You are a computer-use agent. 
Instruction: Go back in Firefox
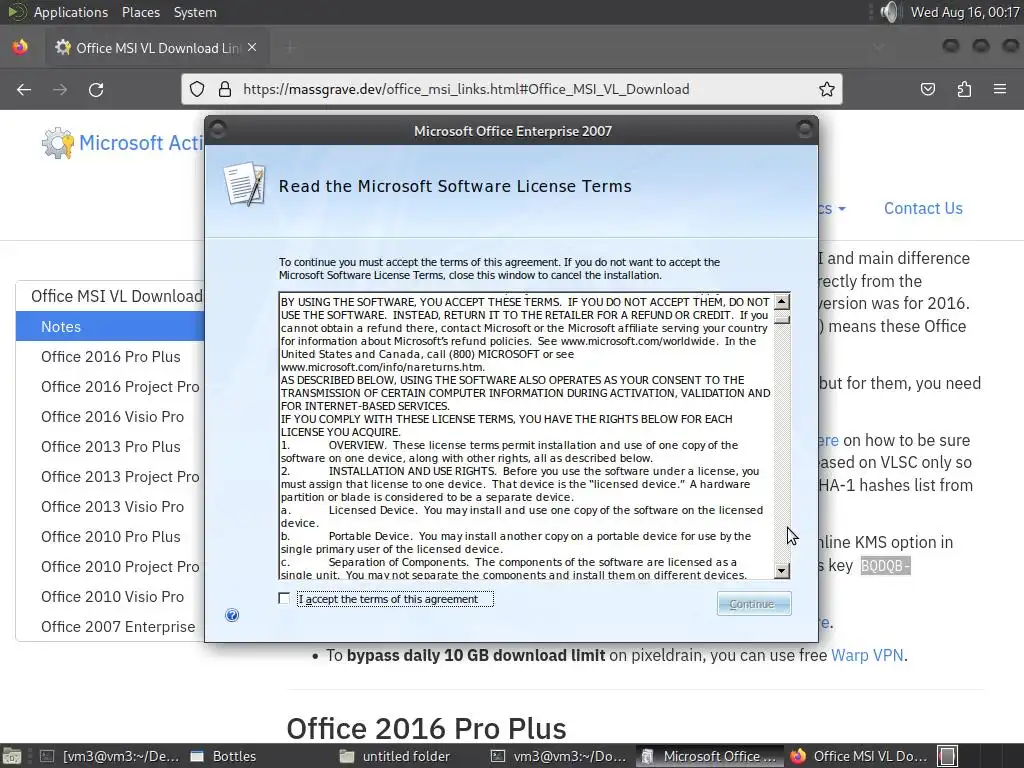pos(24,89)
